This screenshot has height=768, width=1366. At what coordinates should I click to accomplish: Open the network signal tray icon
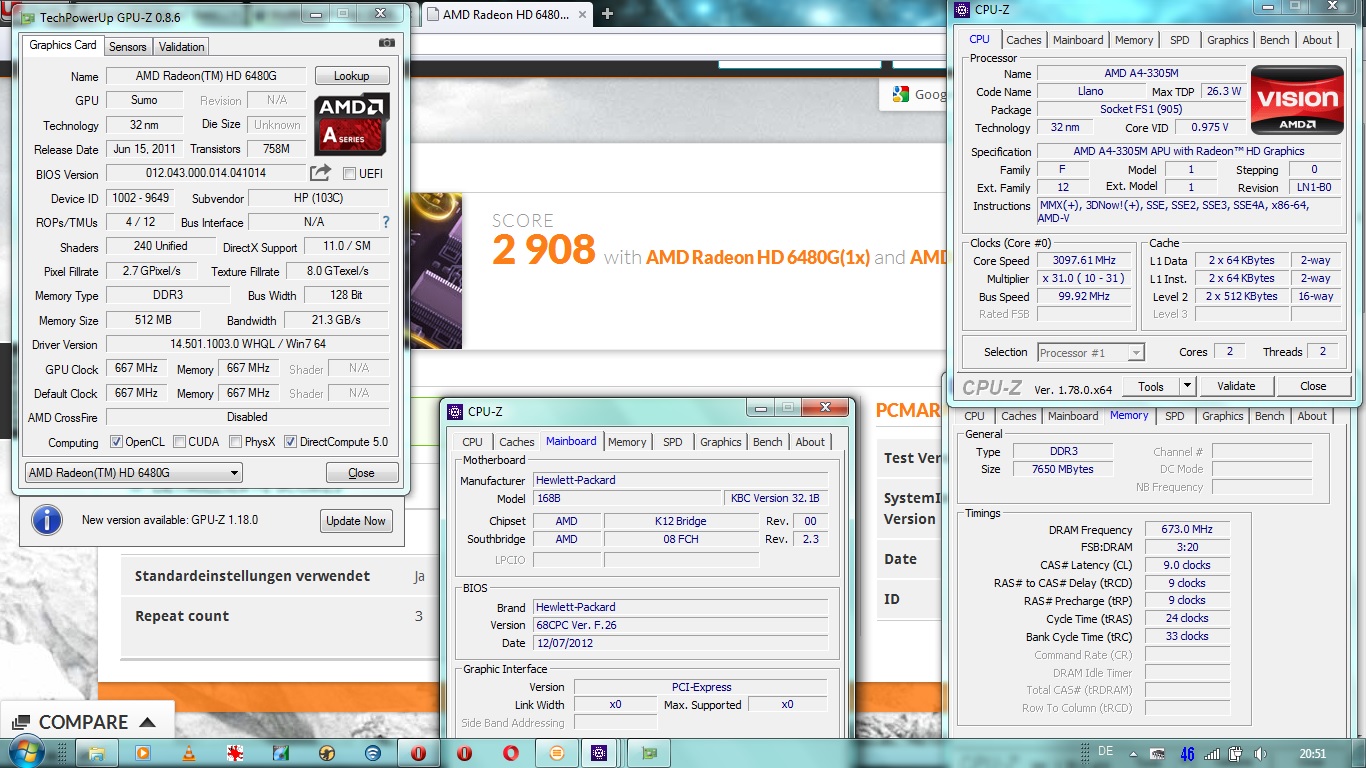(x=1212, y=753)
